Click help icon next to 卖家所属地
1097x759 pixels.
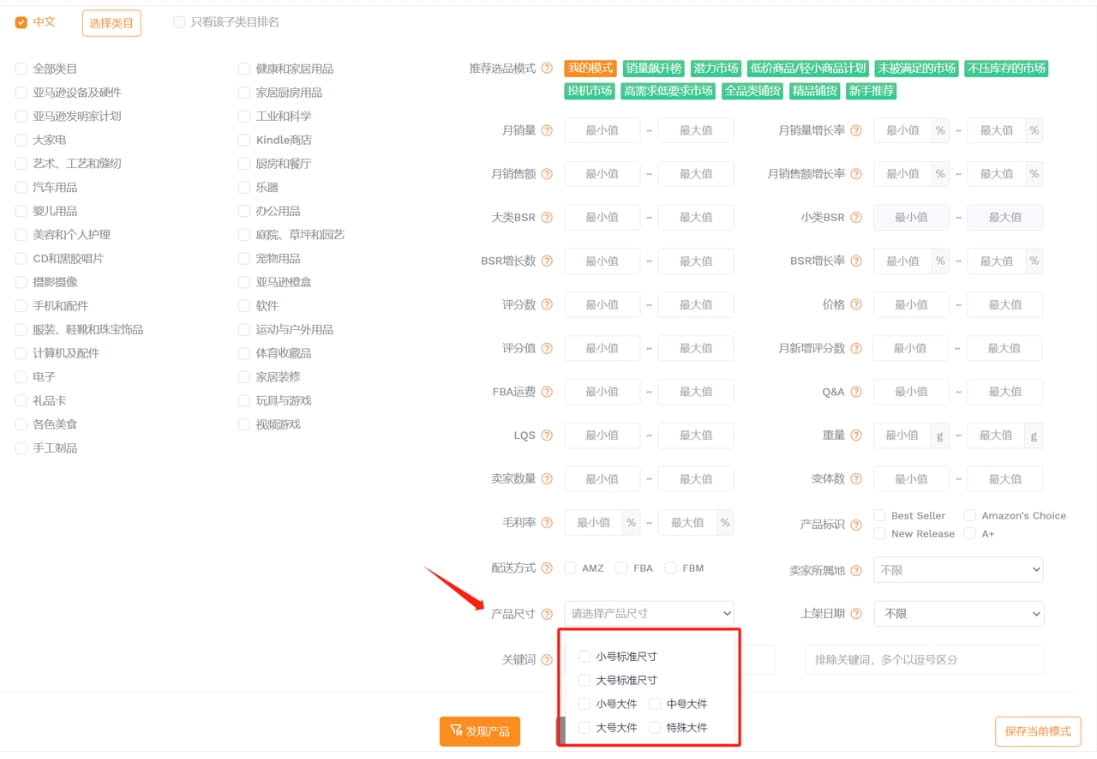pyautogui.click(x=856, y=571)
